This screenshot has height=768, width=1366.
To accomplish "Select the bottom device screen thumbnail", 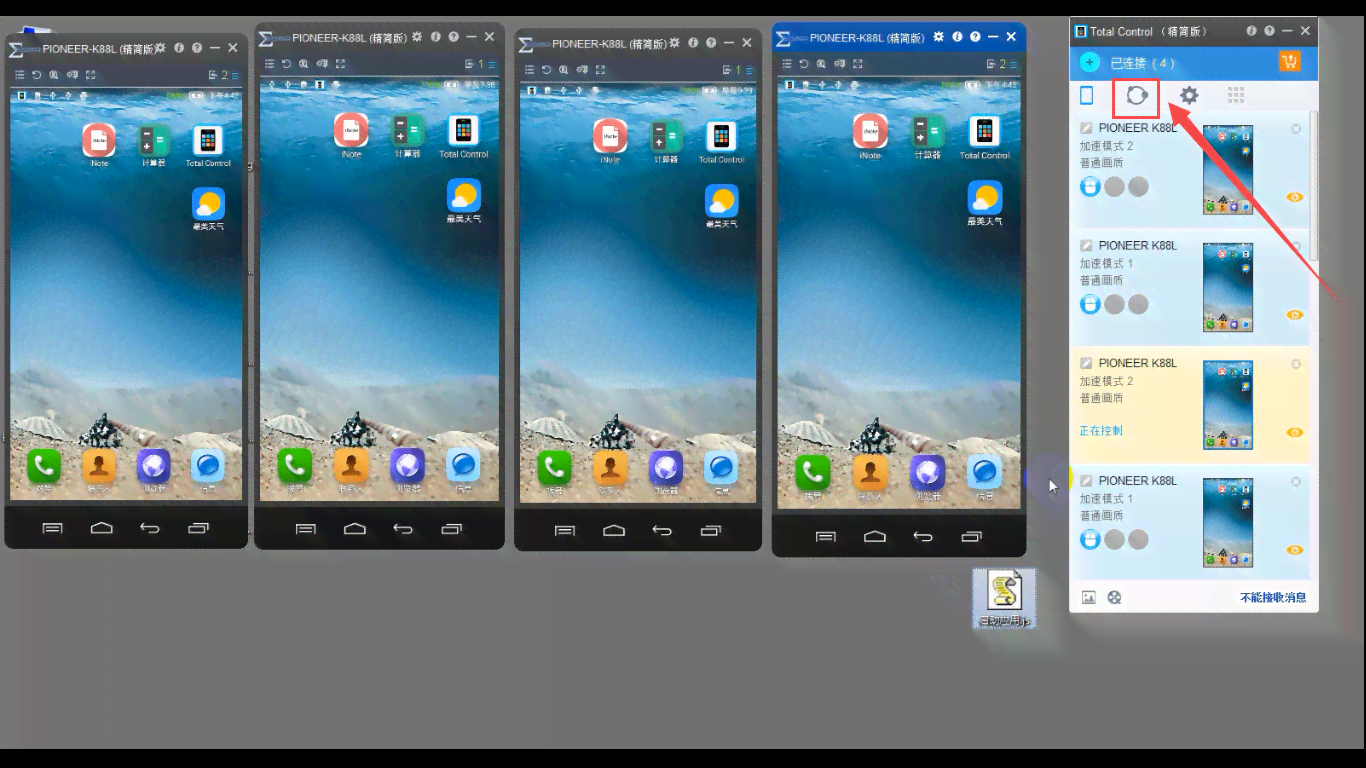I will pyautogui.click(x=1228, y=523).
